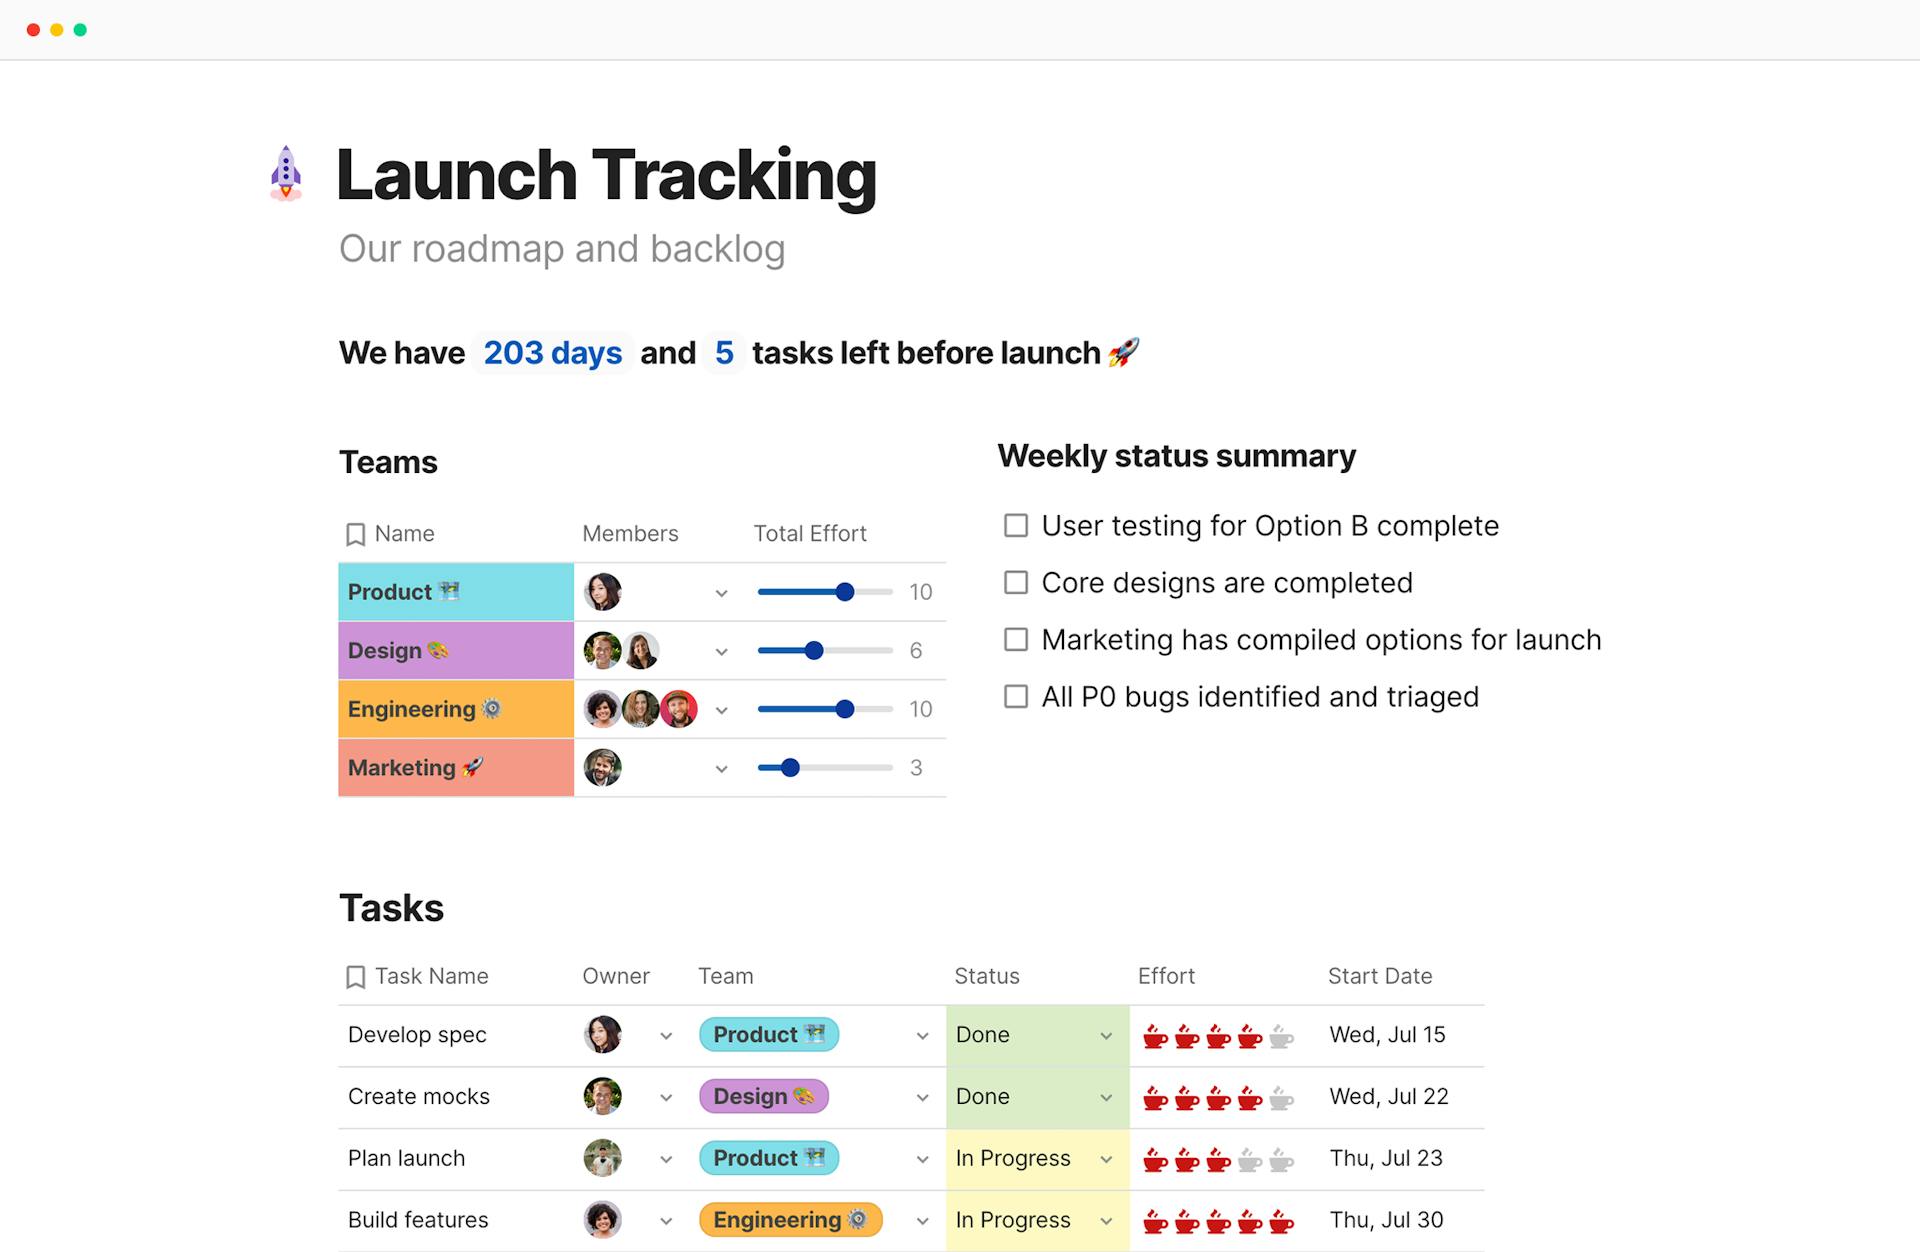The width and height of the screenshot is (1920, 1252).
Task: Click the Marketing team member avatar
Action: [x=602, y=767]
